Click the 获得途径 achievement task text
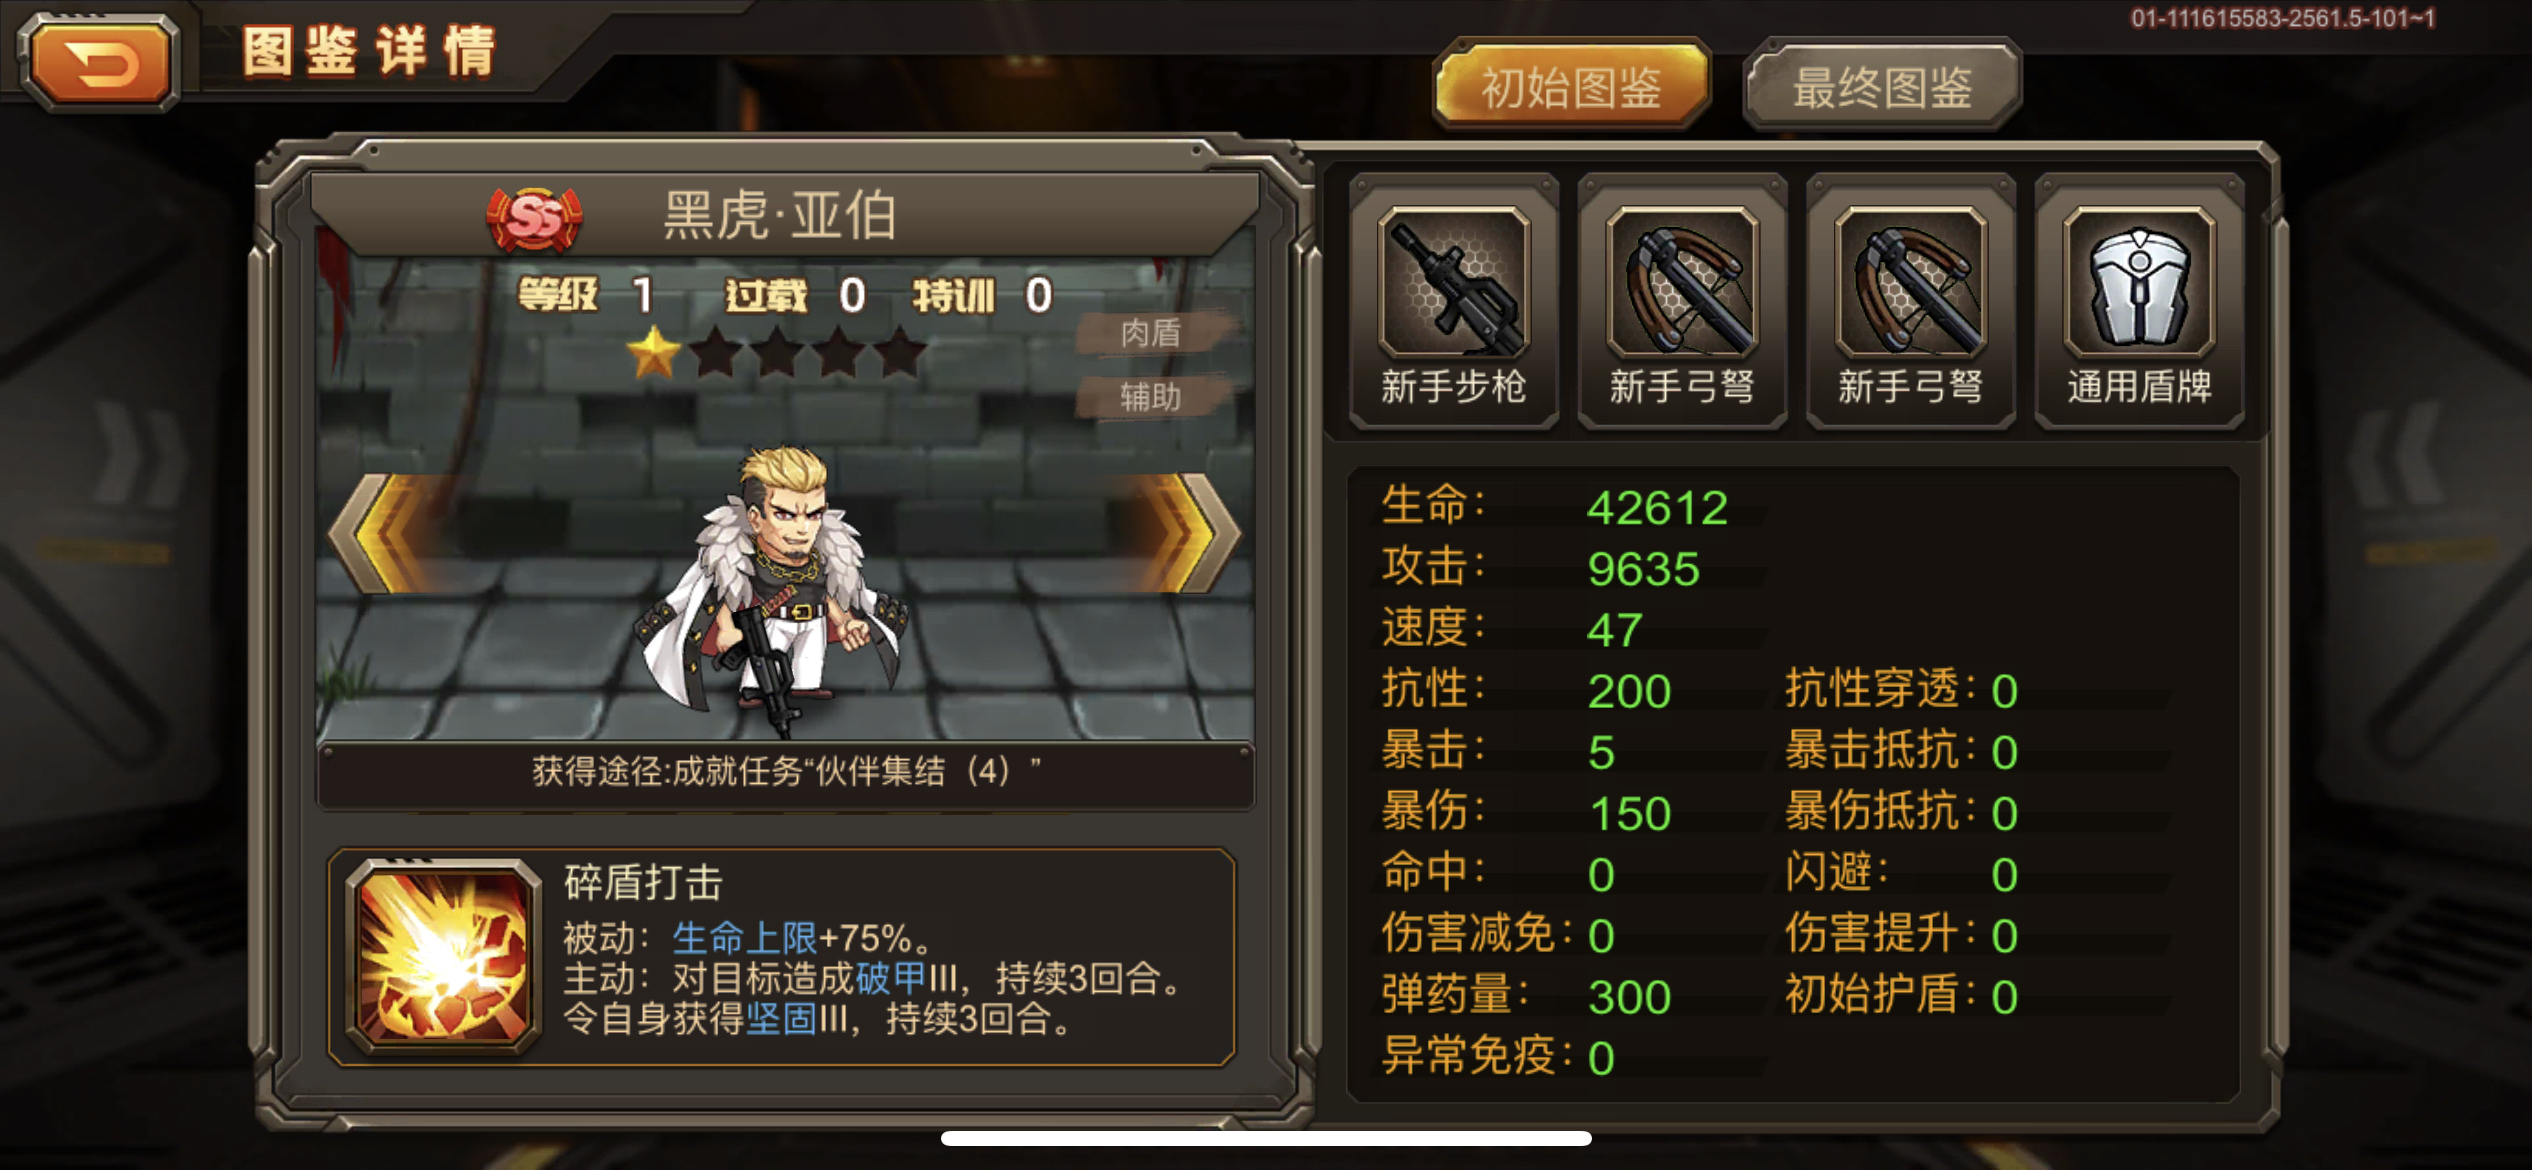 point(786,771)
